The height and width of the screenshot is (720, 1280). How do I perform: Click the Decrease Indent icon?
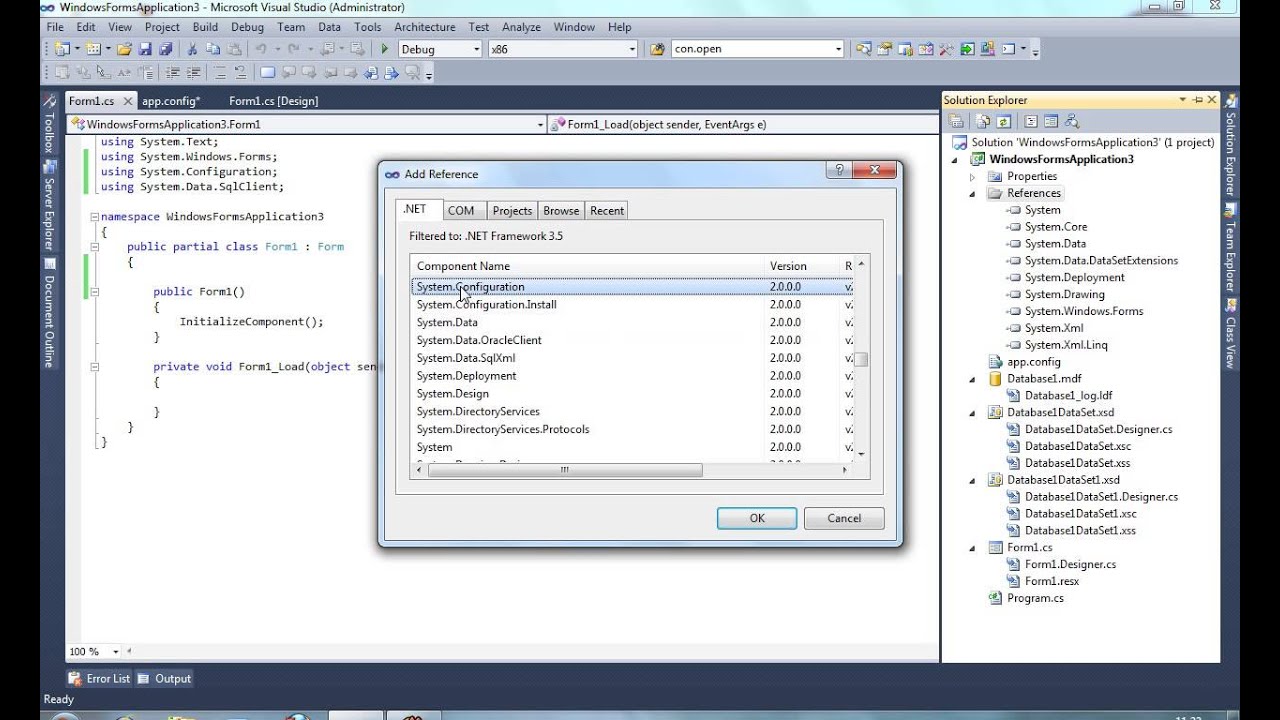[173, 72]
